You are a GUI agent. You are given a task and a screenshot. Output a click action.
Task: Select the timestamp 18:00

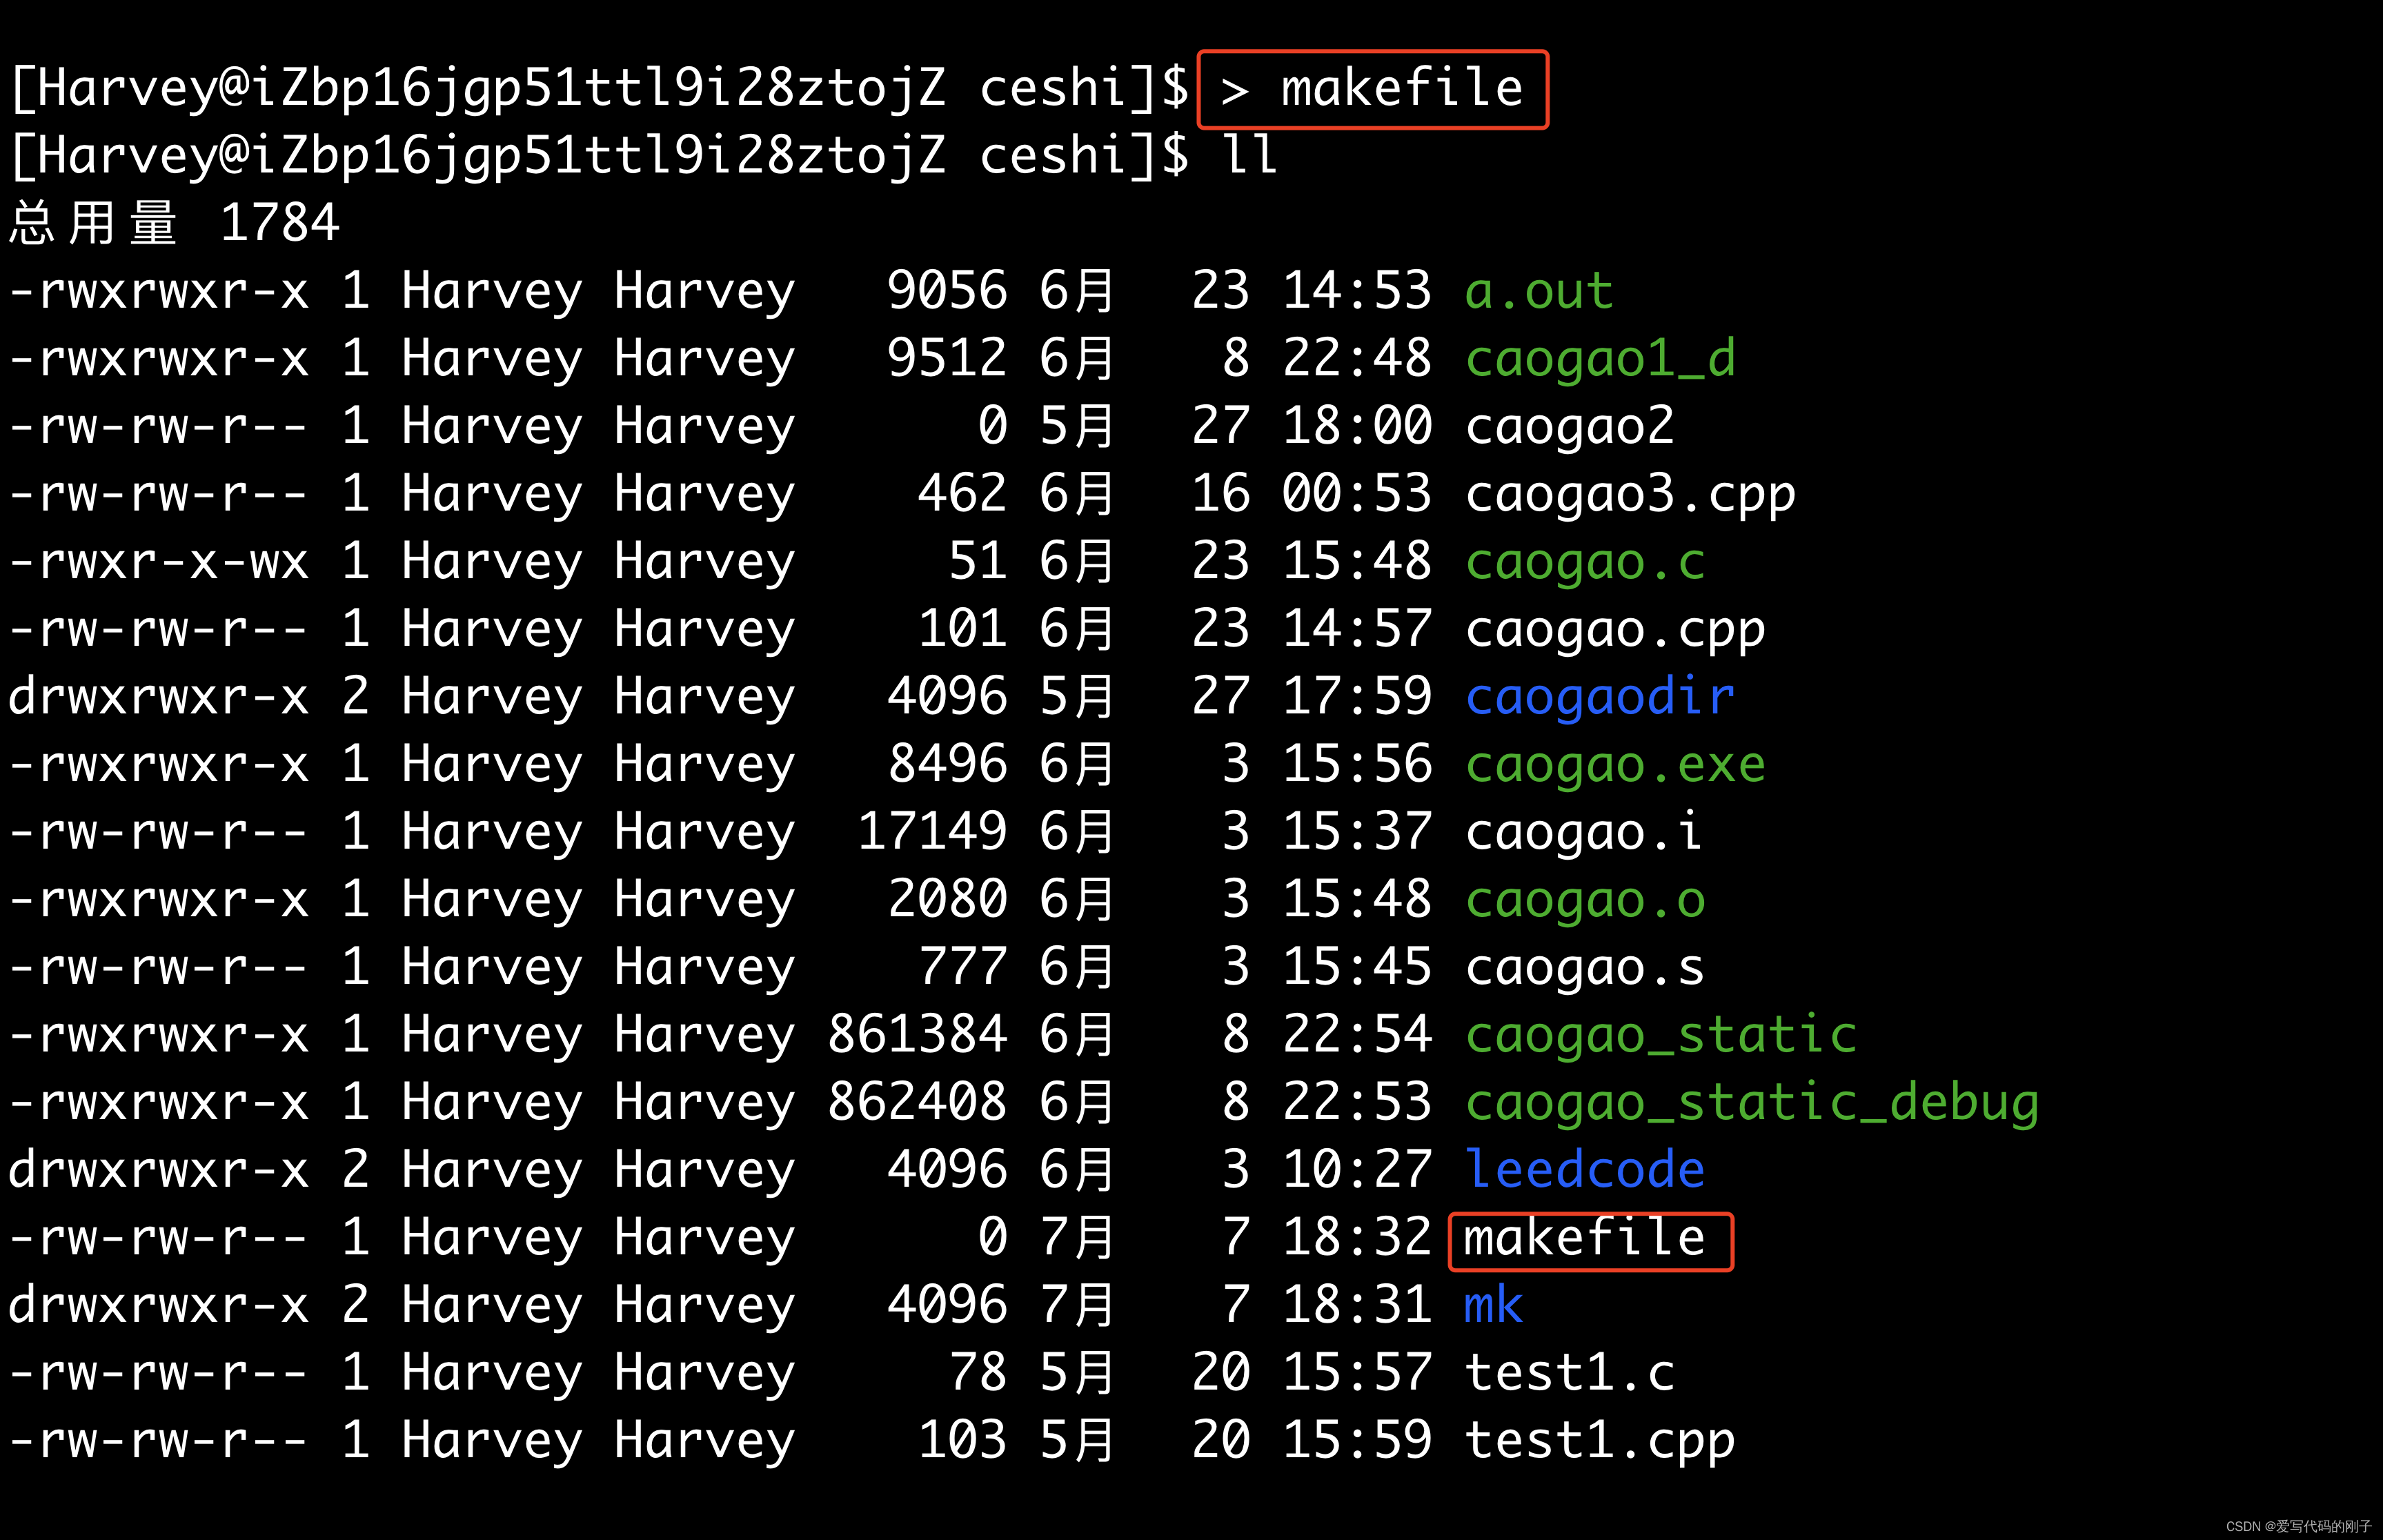1357,426
